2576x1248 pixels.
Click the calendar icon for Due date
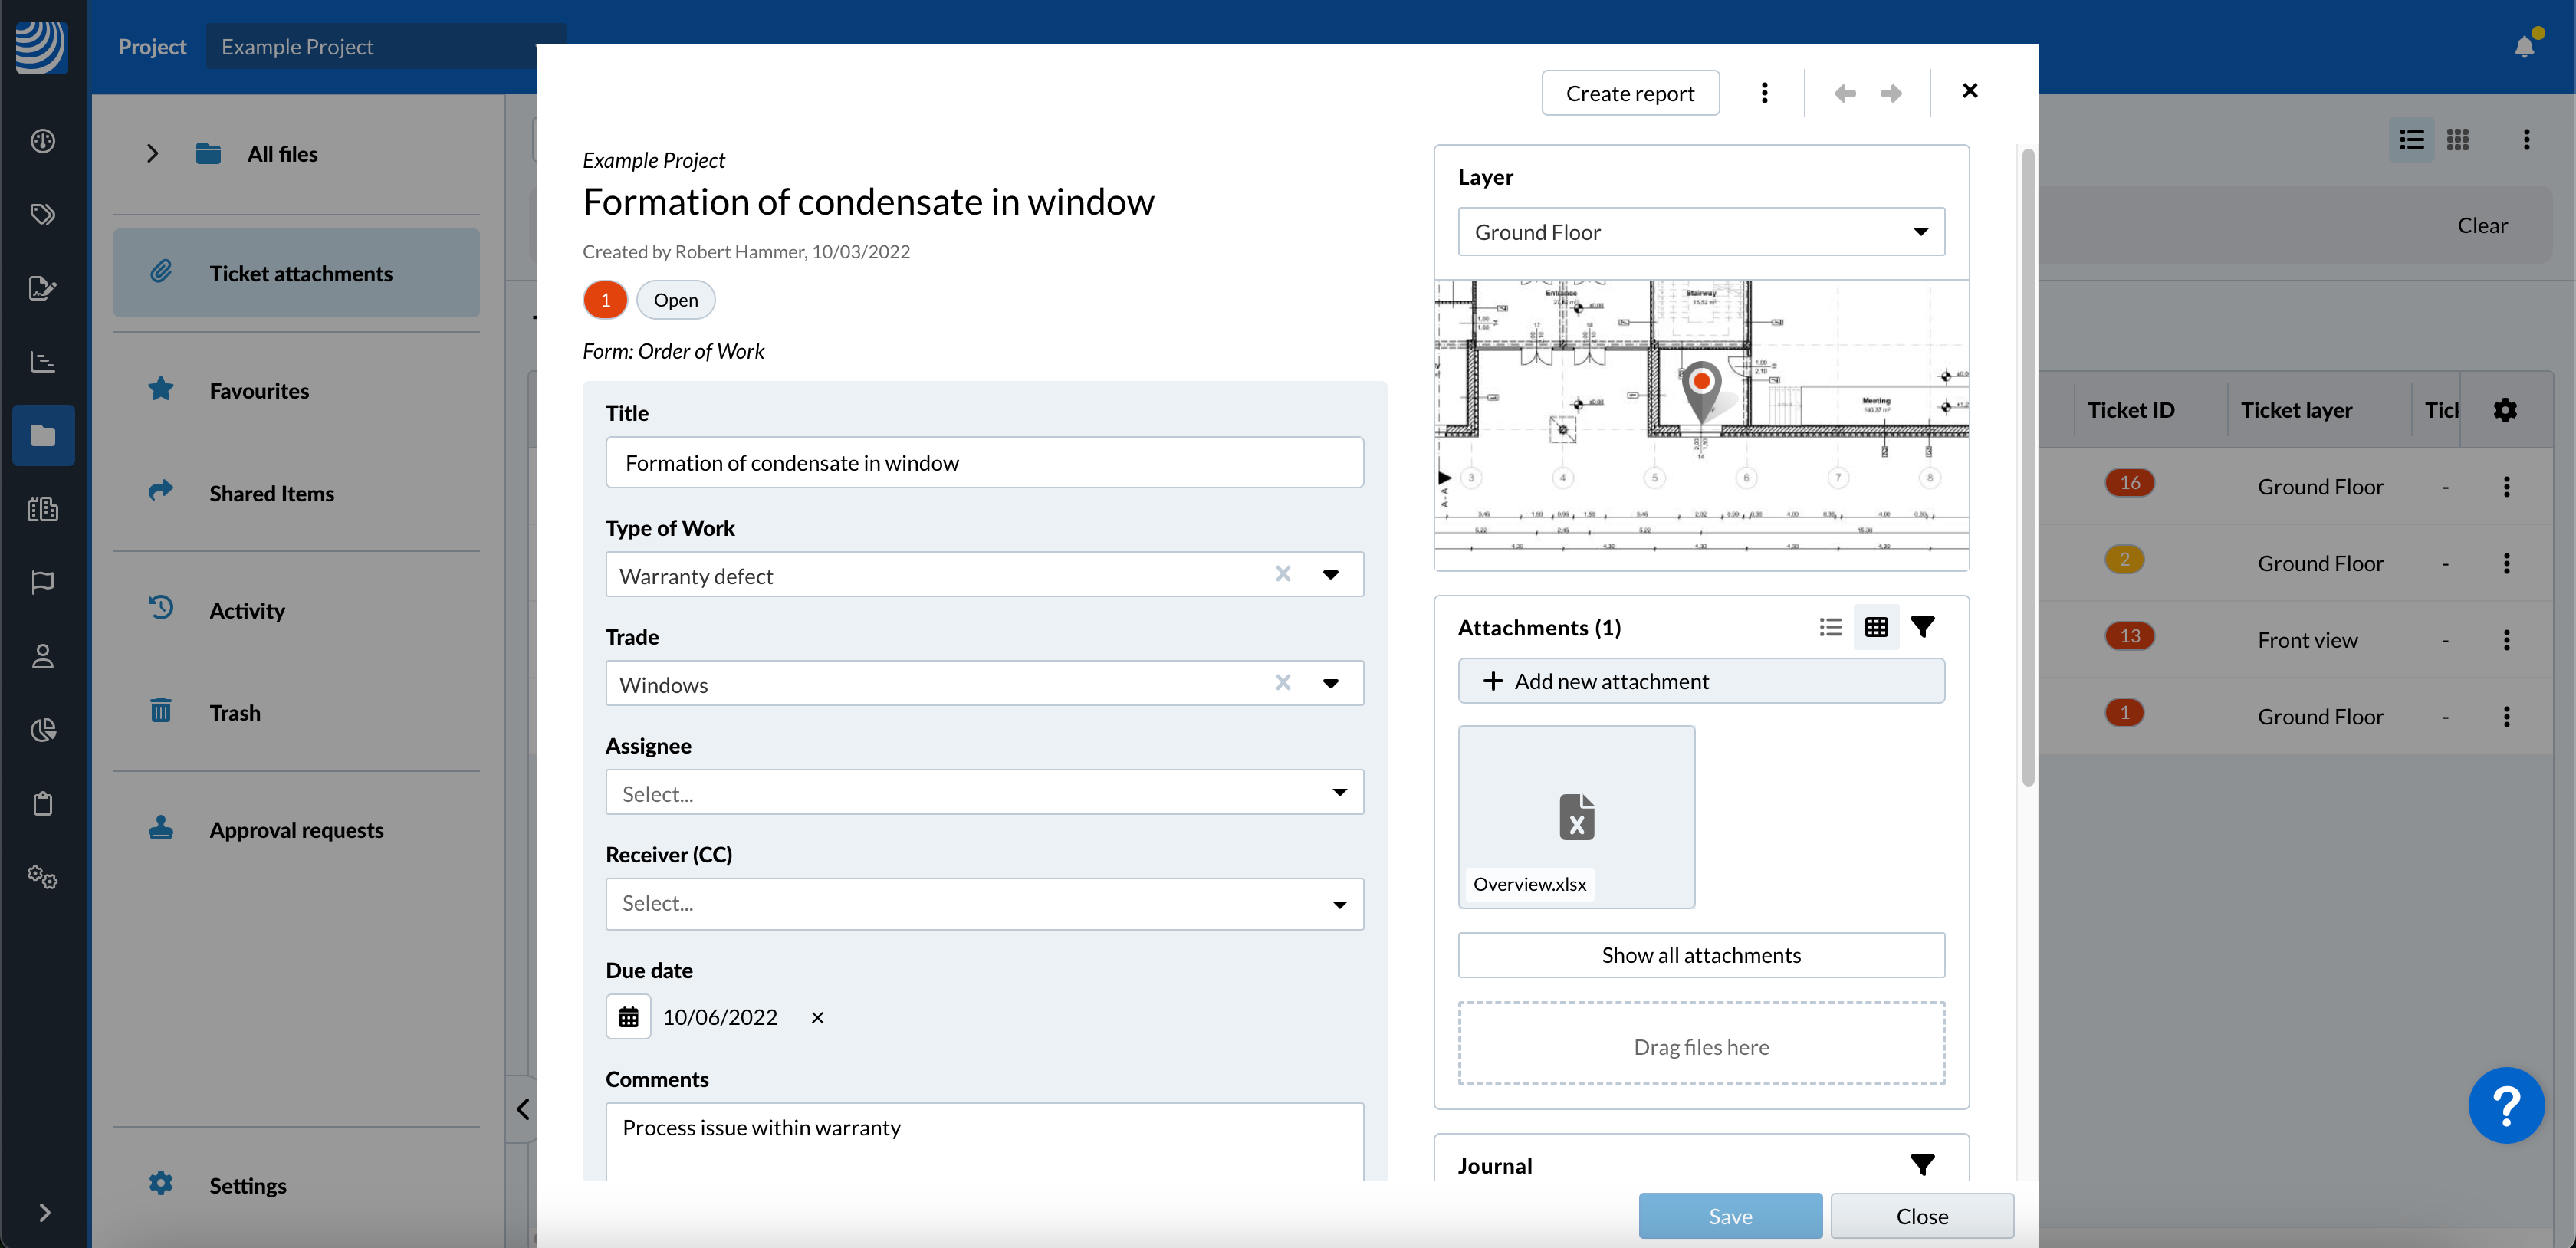[628, 1017]
